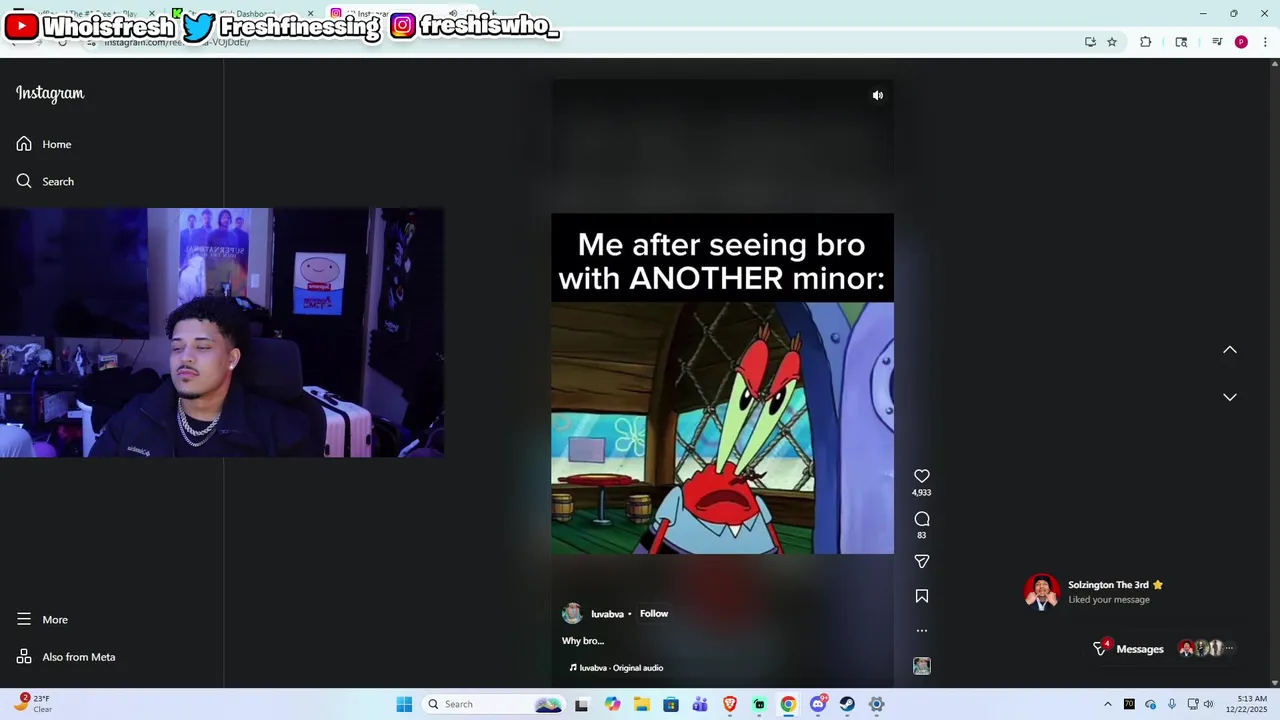
Task: Open the green Kick app on taskbar
Action: pos(759,704)
